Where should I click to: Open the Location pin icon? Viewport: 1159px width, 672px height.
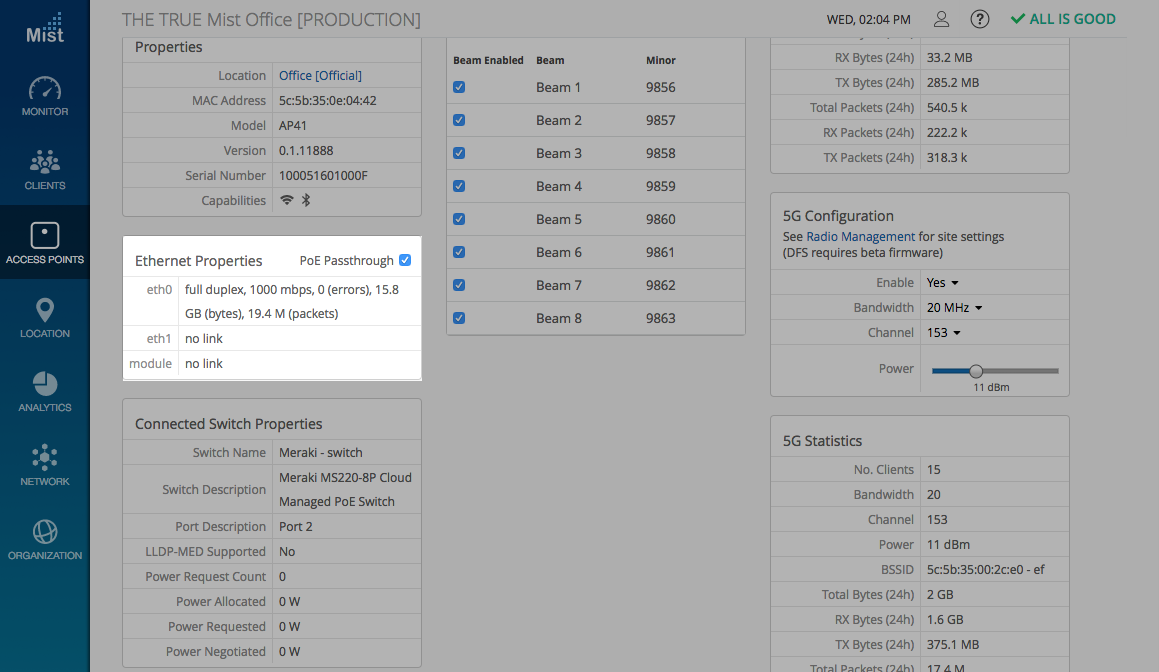[x=45, y=311]
